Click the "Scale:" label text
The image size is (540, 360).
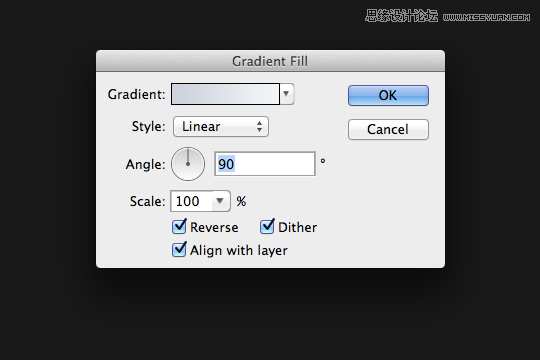click(148, 201)
